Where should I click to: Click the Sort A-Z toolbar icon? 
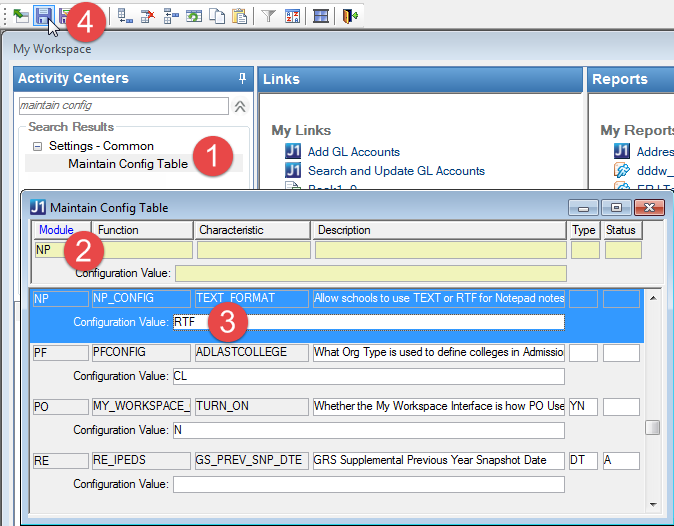[x=292, y=16]
